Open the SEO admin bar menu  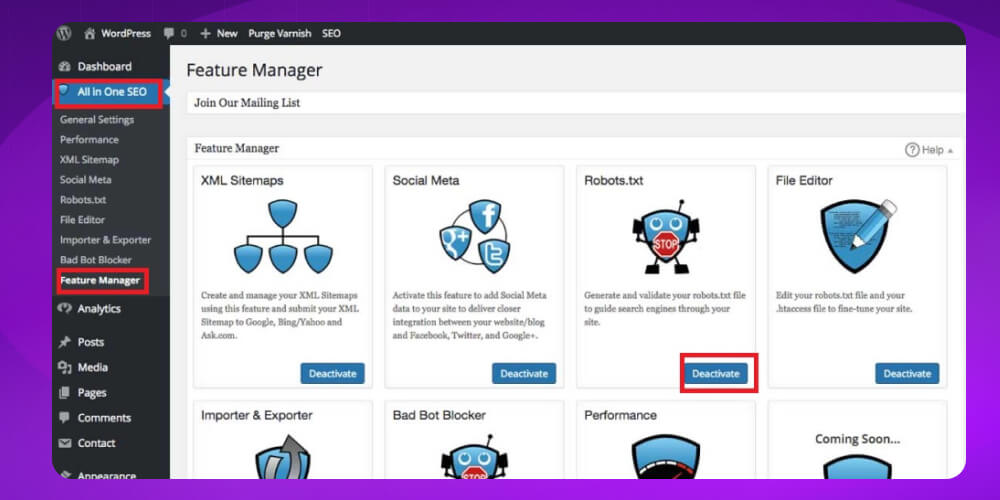click(x=331, y=34)
